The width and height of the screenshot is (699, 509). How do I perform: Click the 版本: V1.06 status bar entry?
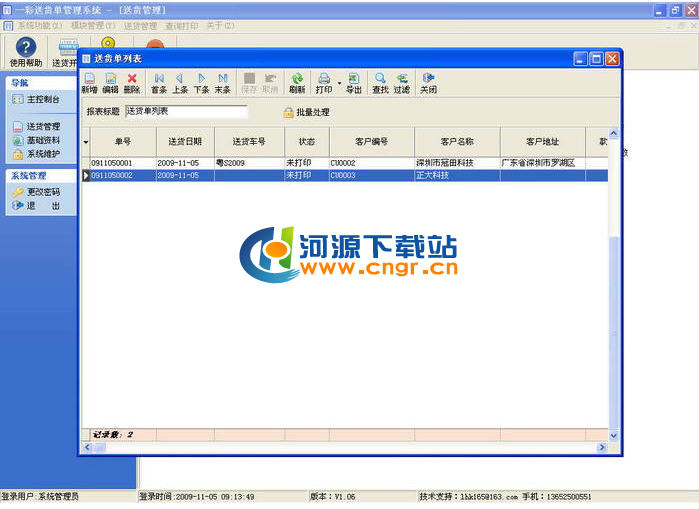pos(333,497)
